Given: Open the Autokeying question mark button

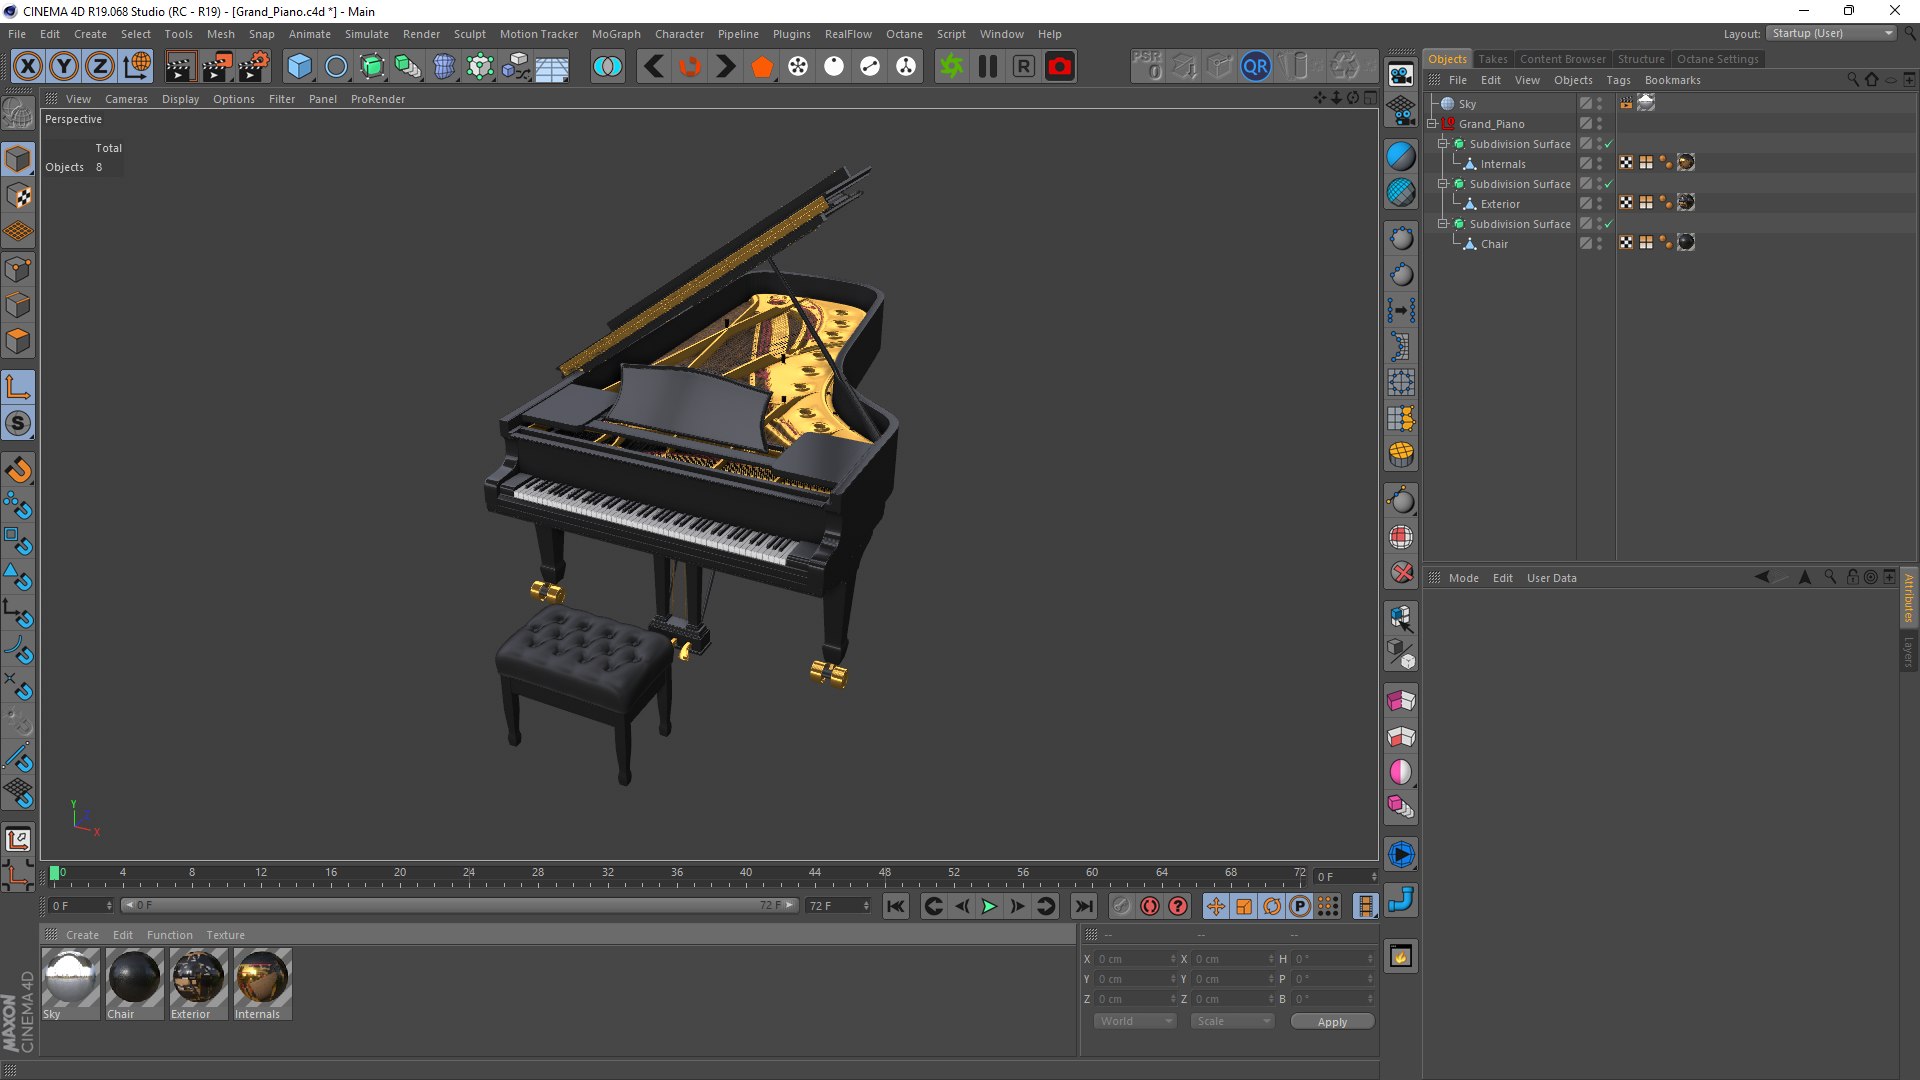Looking at the screenshot, I should point(1178,906).
